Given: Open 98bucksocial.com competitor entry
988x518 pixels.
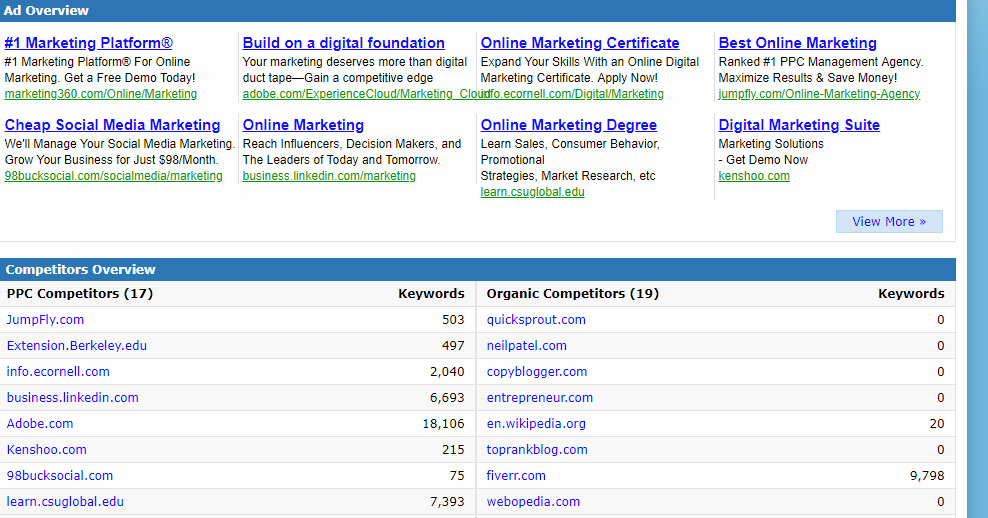Looking at the screenshot, I should pyautogui.click(x=60, y=476).
